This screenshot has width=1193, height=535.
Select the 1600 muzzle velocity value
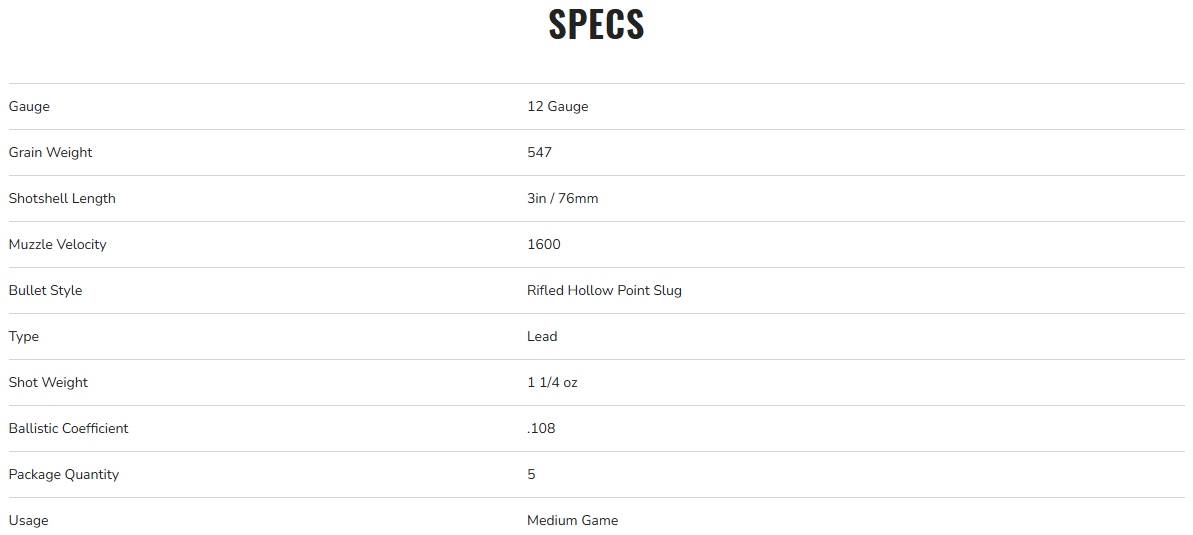pyautogui.click(x=544, y=245)
